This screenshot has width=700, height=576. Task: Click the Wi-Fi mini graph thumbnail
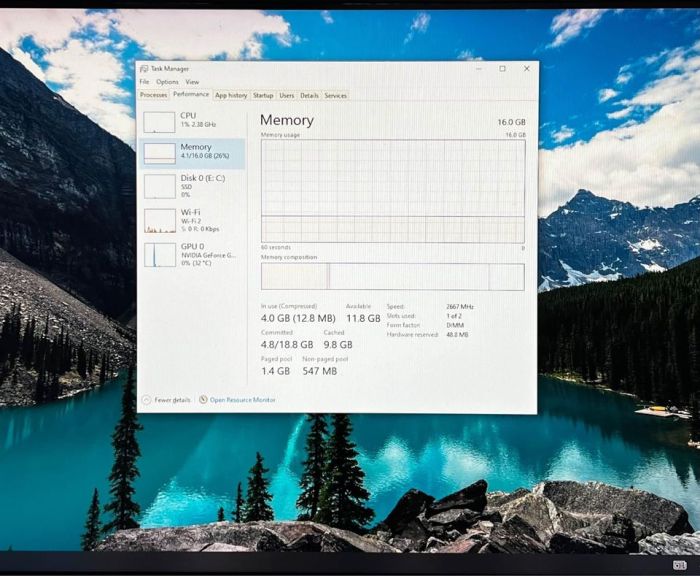pyautogui.click(x=159, y=221)
